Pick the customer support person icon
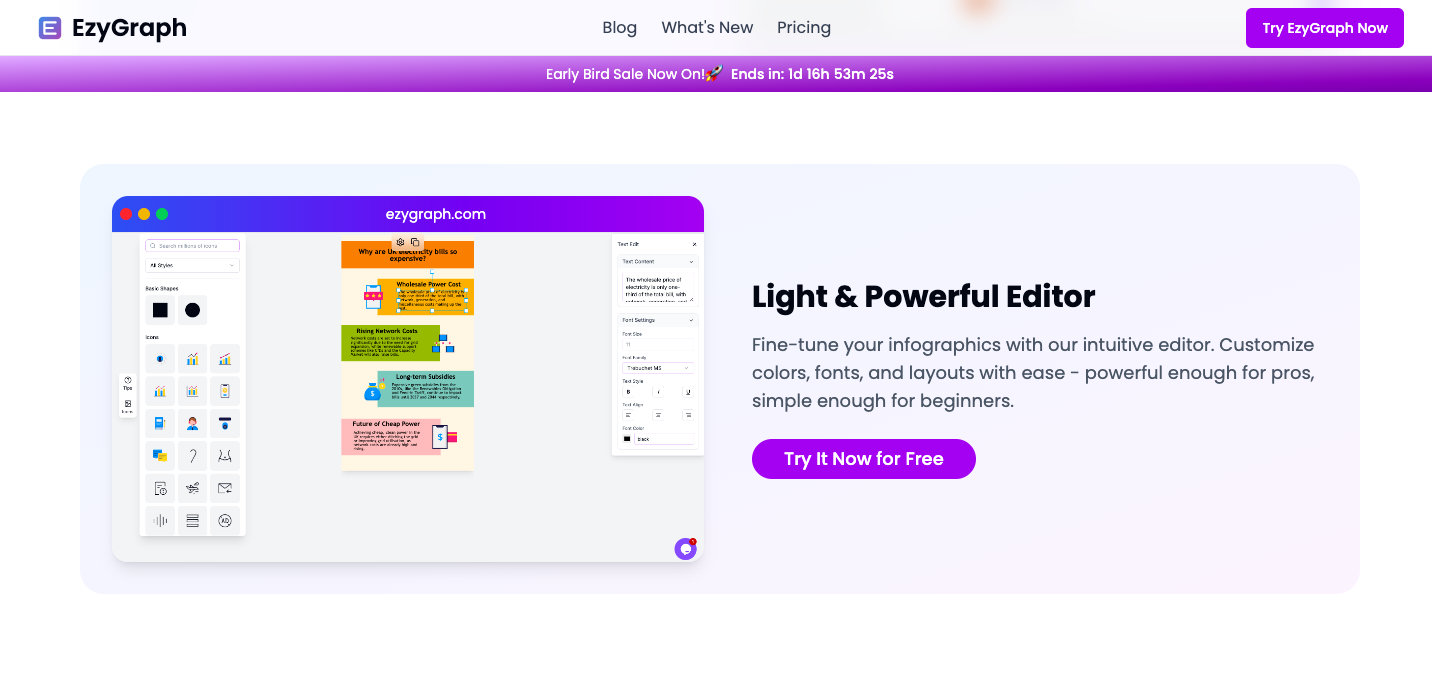 pyautogui.click(x=192, y=423)
